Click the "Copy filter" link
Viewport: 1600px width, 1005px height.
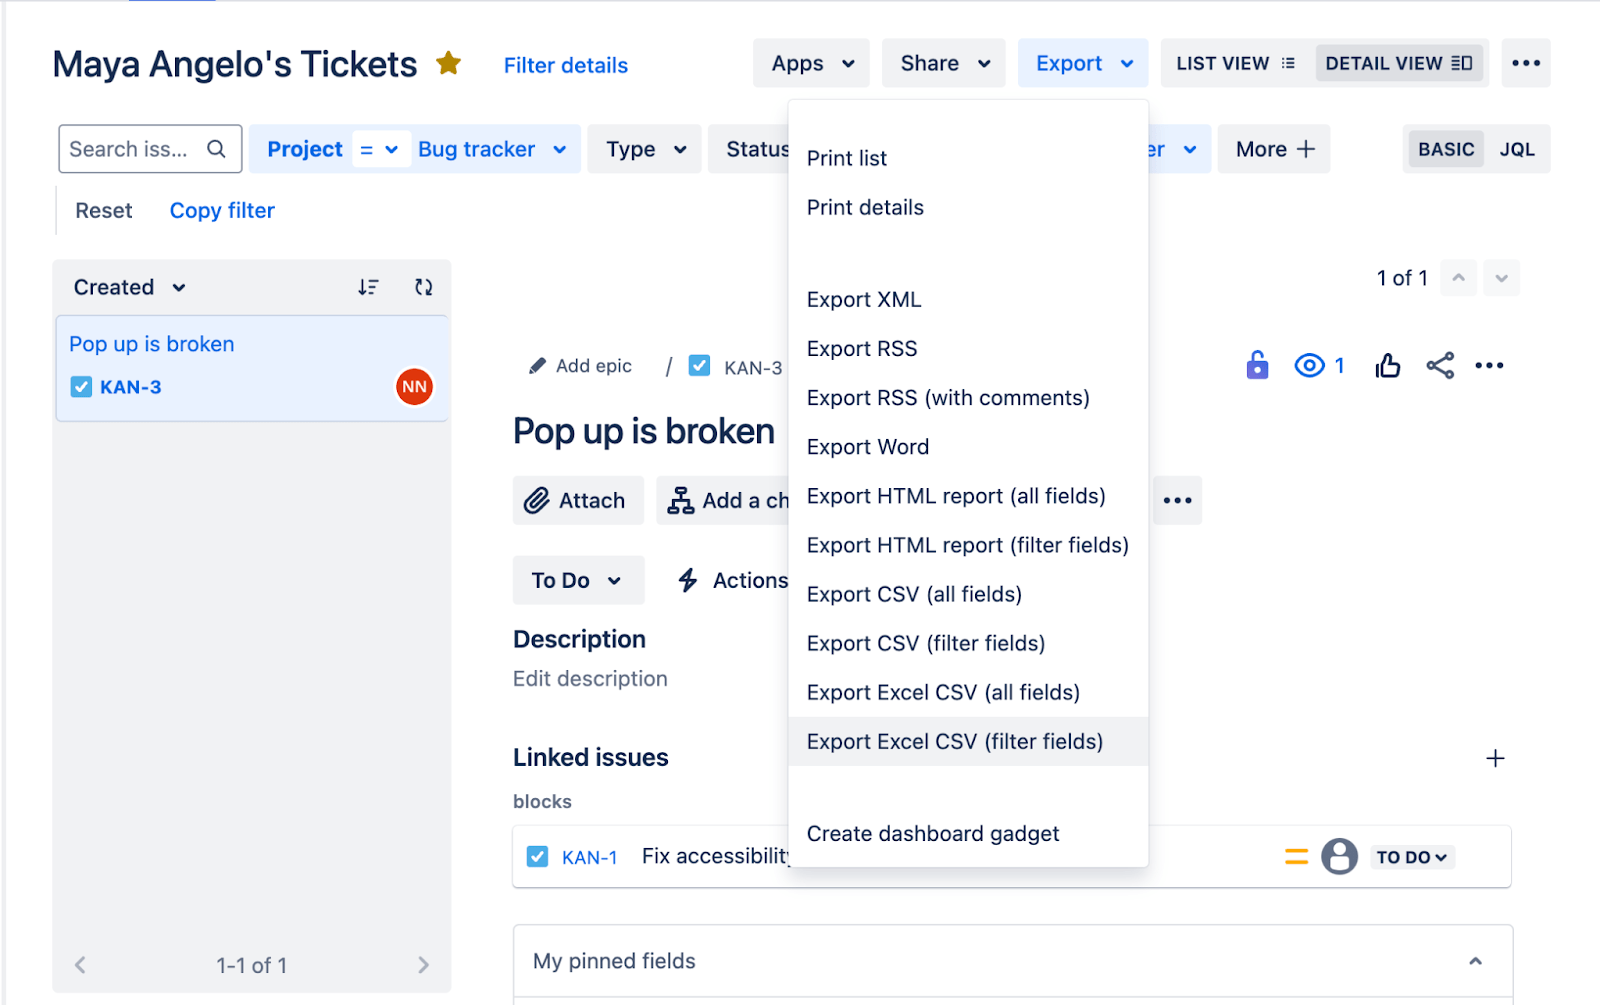tap(221, 210)
